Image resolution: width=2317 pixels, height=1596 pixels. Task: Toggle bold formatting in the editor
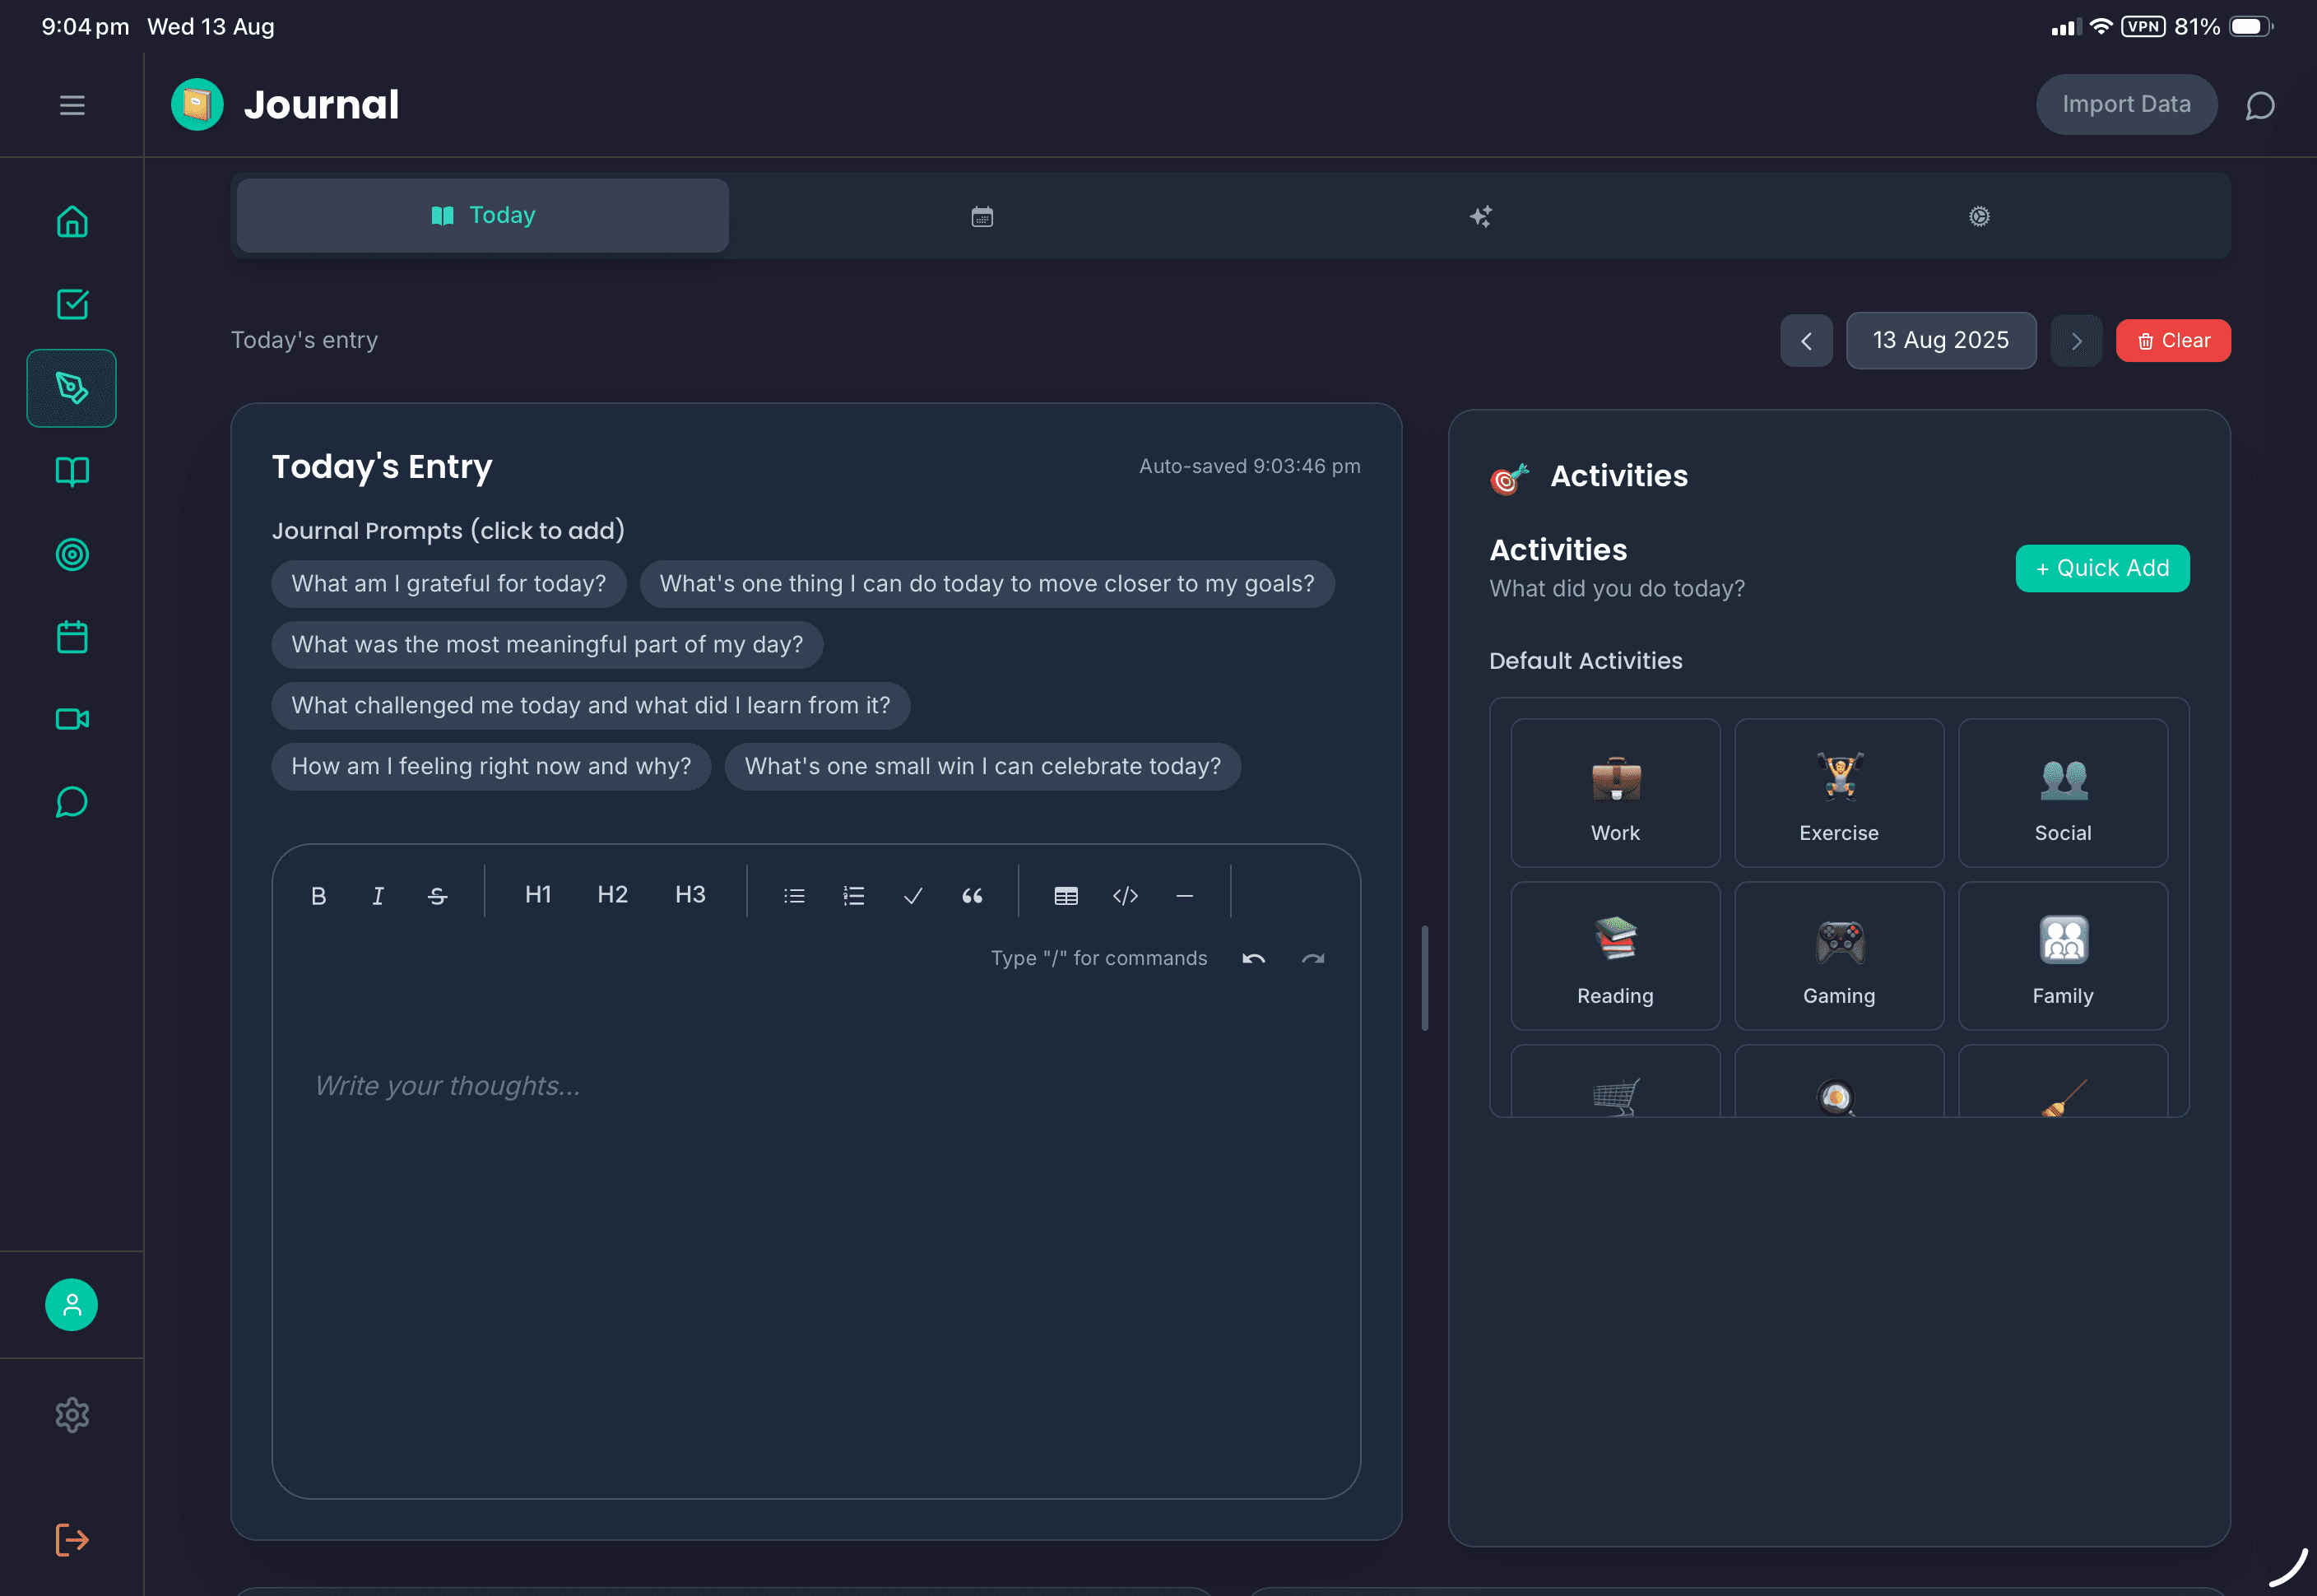[x=319, y=894]
